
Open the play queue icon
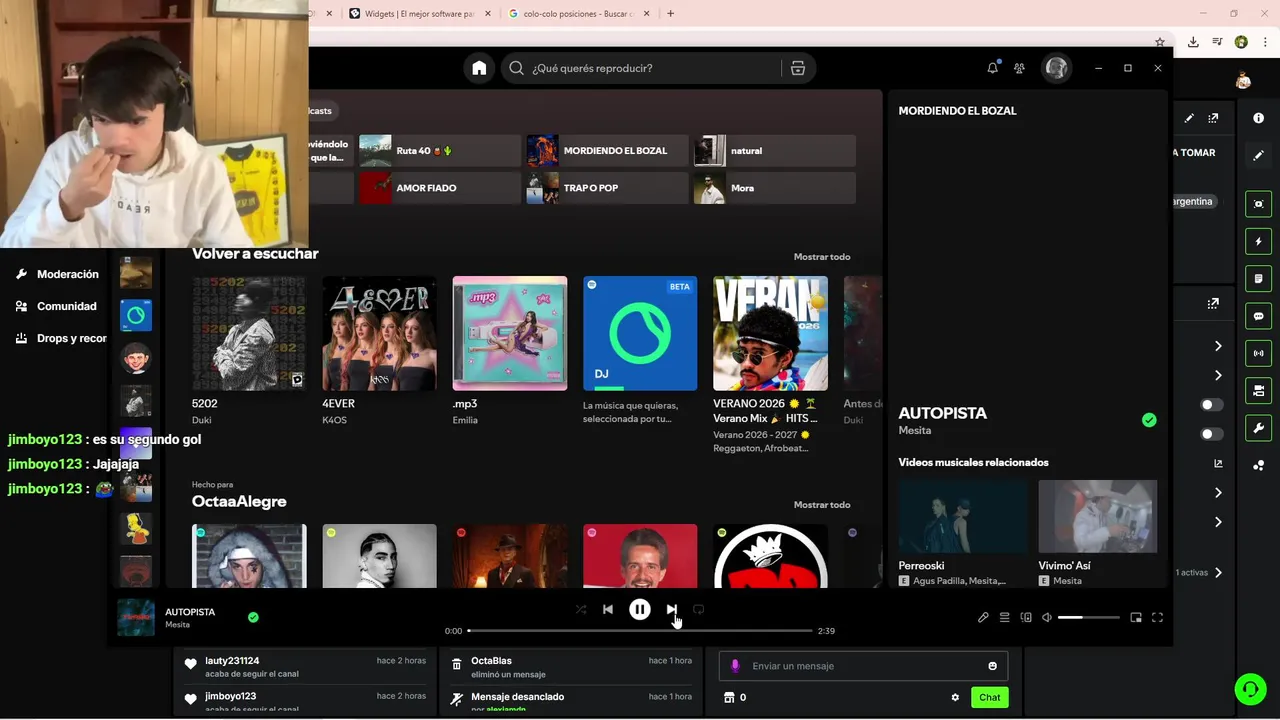click(x=1005, y=617)
